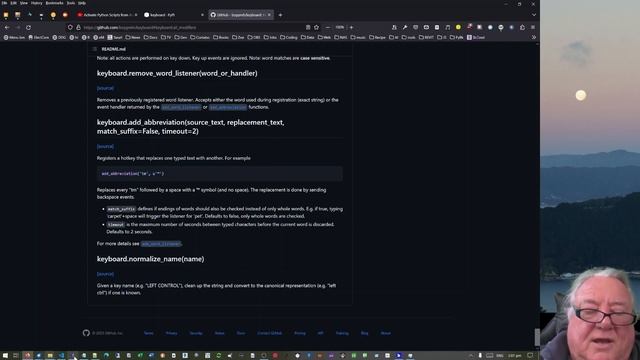Open the Pricing footer link
Viewport: 640px width, 360px height.
[300, 333]
